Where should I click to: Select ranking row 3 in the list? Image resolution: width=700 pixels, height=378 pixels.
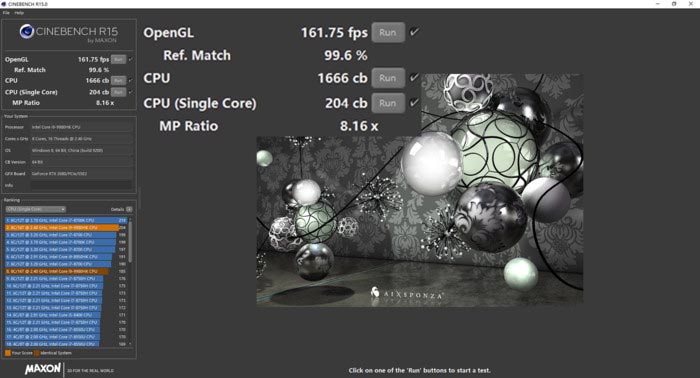point(66,235)
